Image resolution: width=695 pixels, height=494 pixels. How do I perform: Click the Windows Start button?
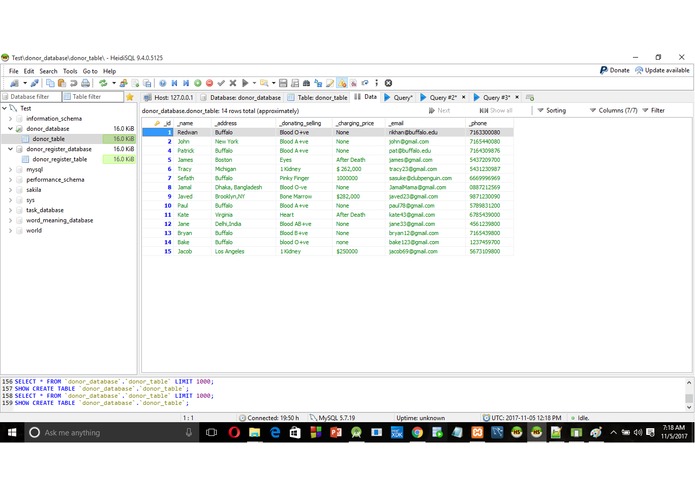tap(12, 432)
